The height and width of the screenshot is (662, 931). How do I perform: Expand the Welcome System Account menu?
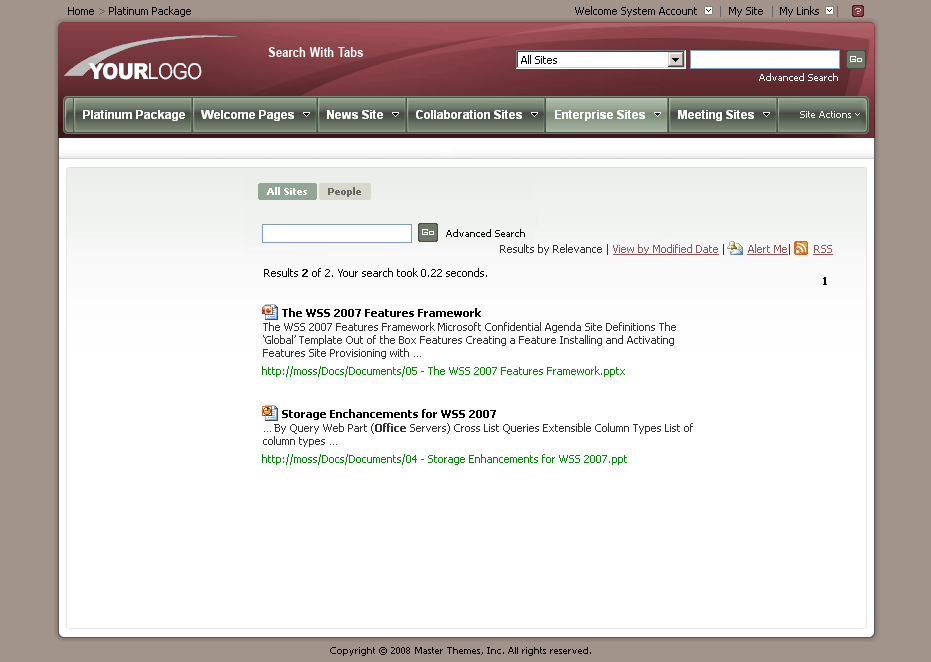point(709,11)
